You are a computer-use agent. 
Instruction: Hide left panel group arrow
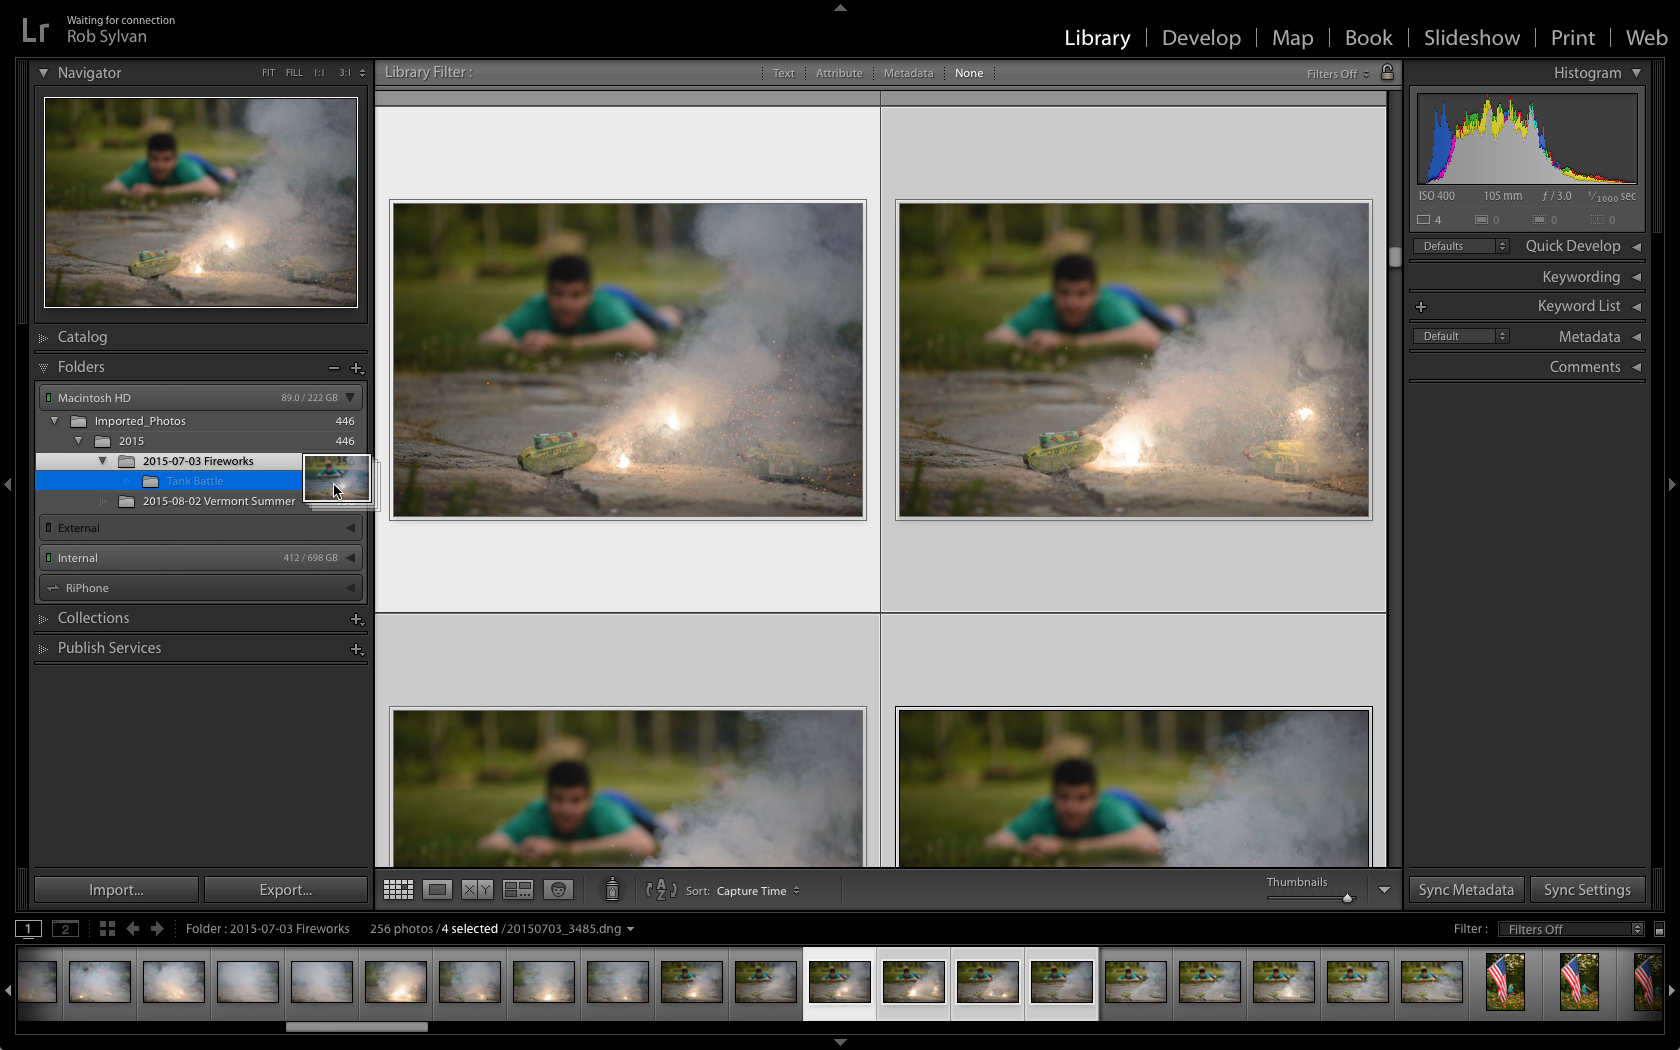coord(8,484)
